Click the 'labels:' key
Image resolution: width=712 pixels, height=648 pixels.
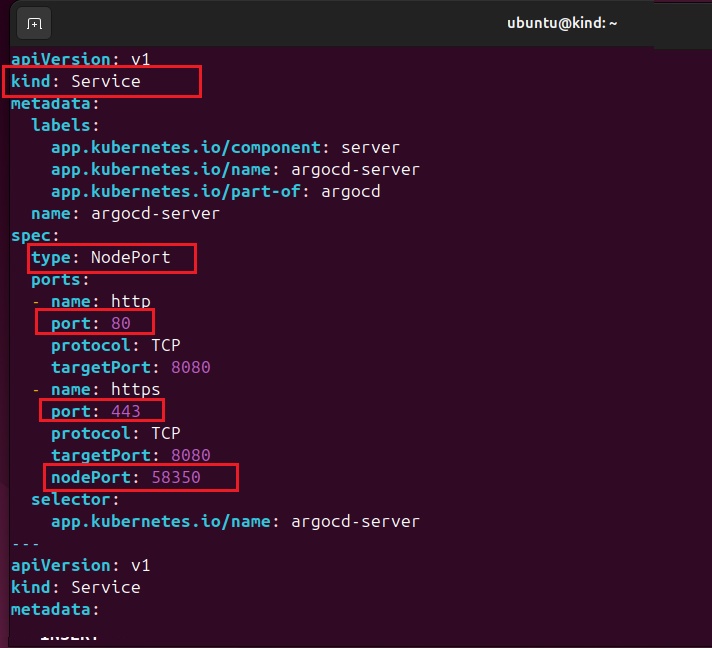(65, 125)
